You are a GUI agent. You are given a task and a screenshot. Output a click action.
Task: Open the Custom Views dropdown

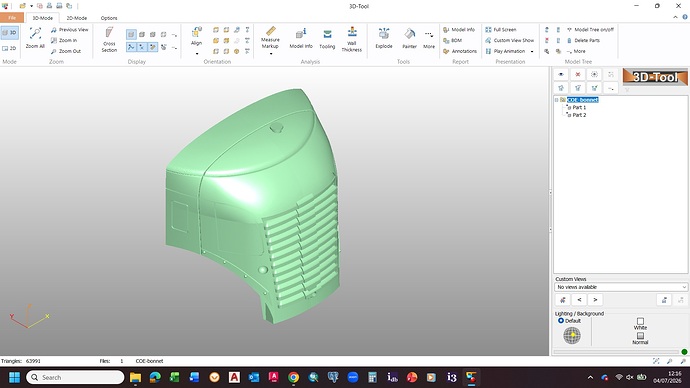620,287
